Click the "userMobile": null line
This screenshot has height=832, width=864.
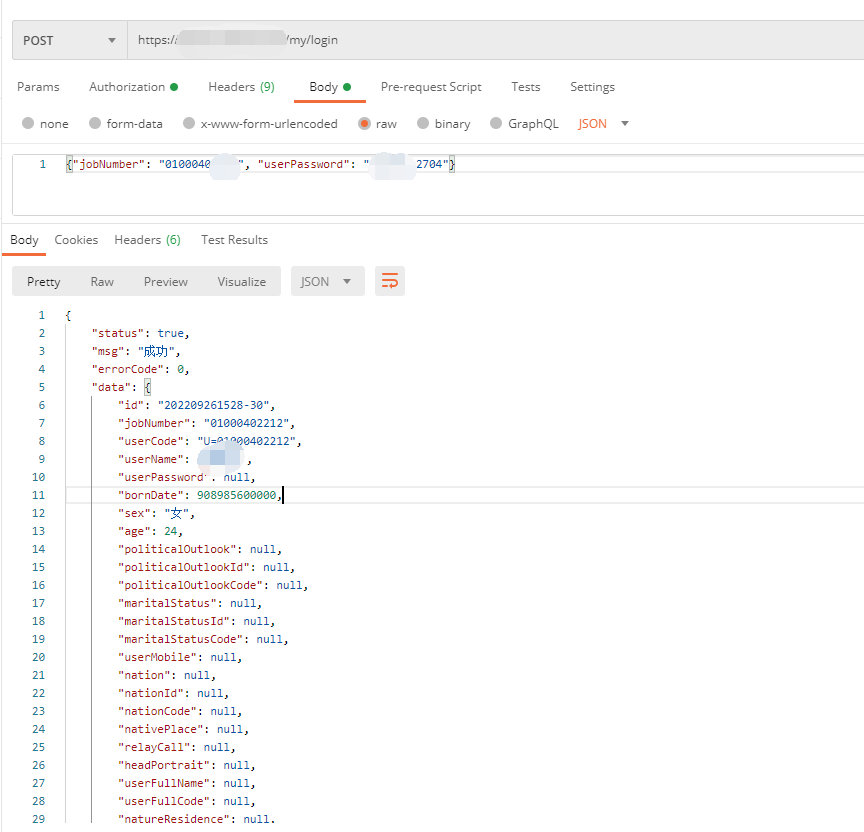(x=180, y=657)
